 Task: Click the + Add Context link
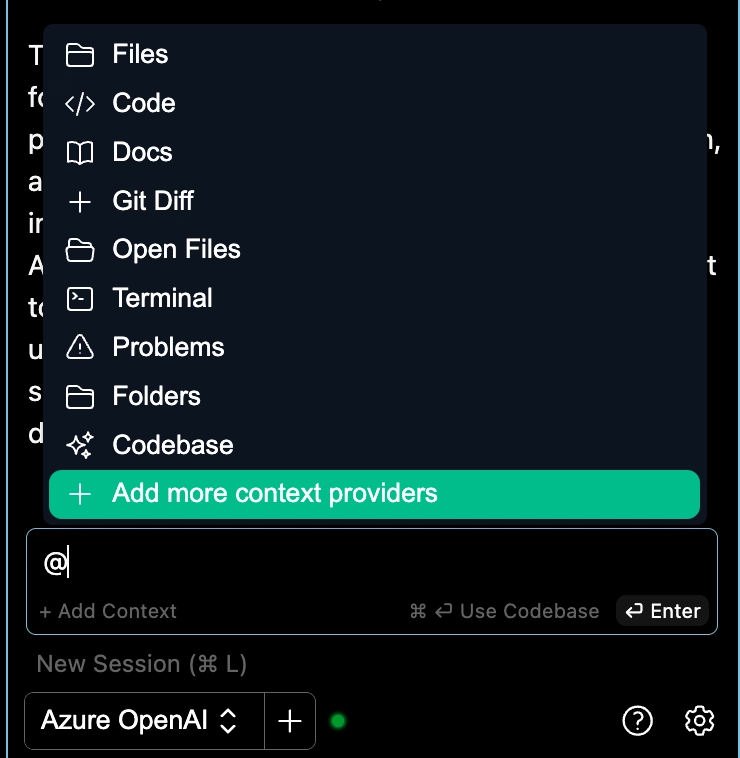pos(108,612)
